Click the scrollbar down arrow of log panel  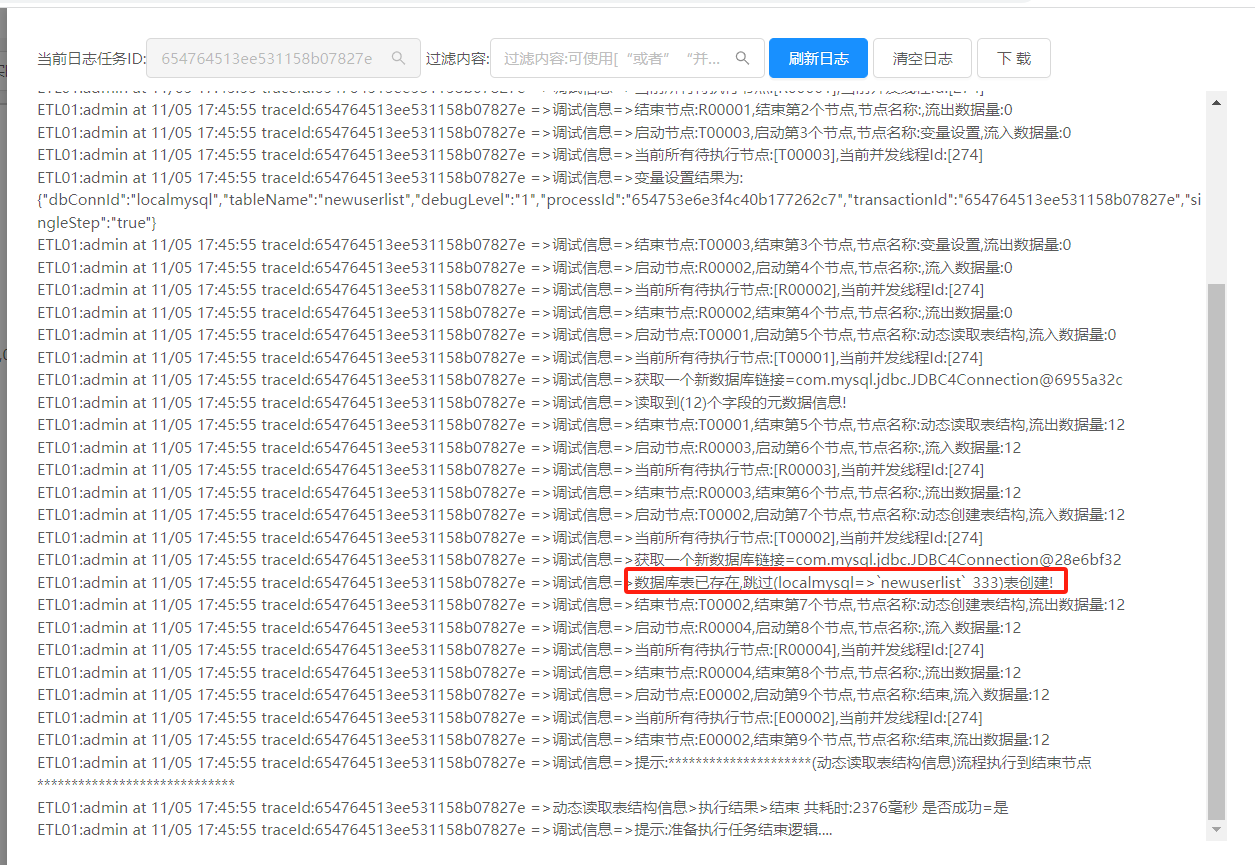point(1216,829)
